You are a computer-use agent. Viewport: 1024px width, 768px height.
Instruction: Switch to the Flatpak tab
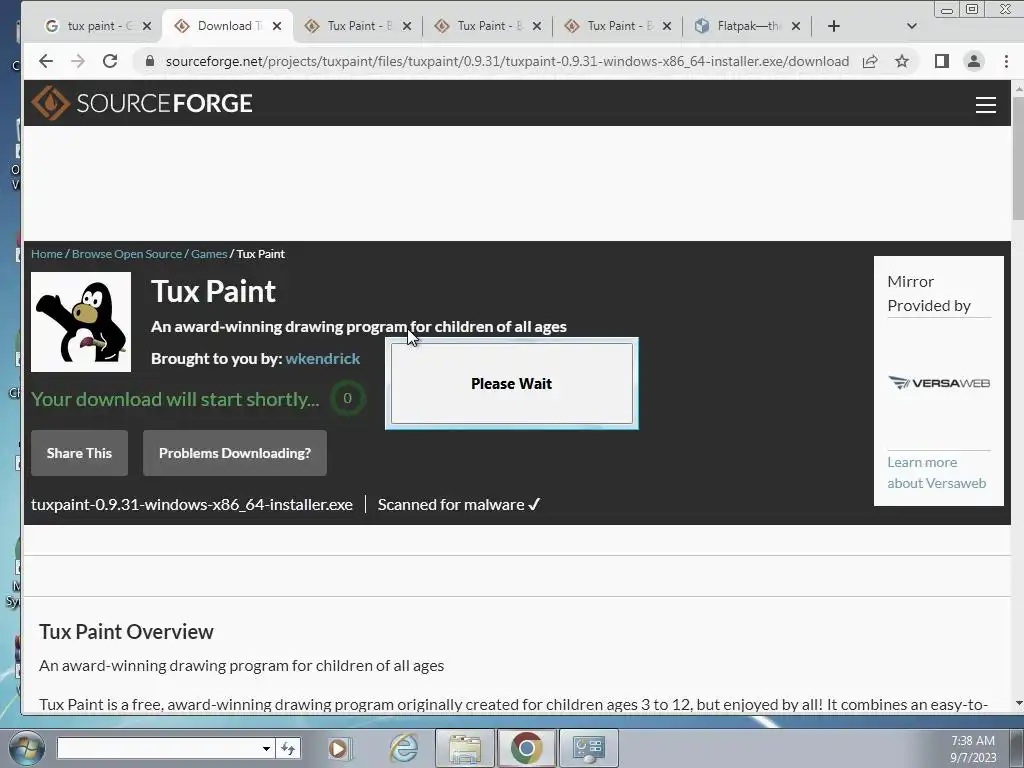[747, 26]
